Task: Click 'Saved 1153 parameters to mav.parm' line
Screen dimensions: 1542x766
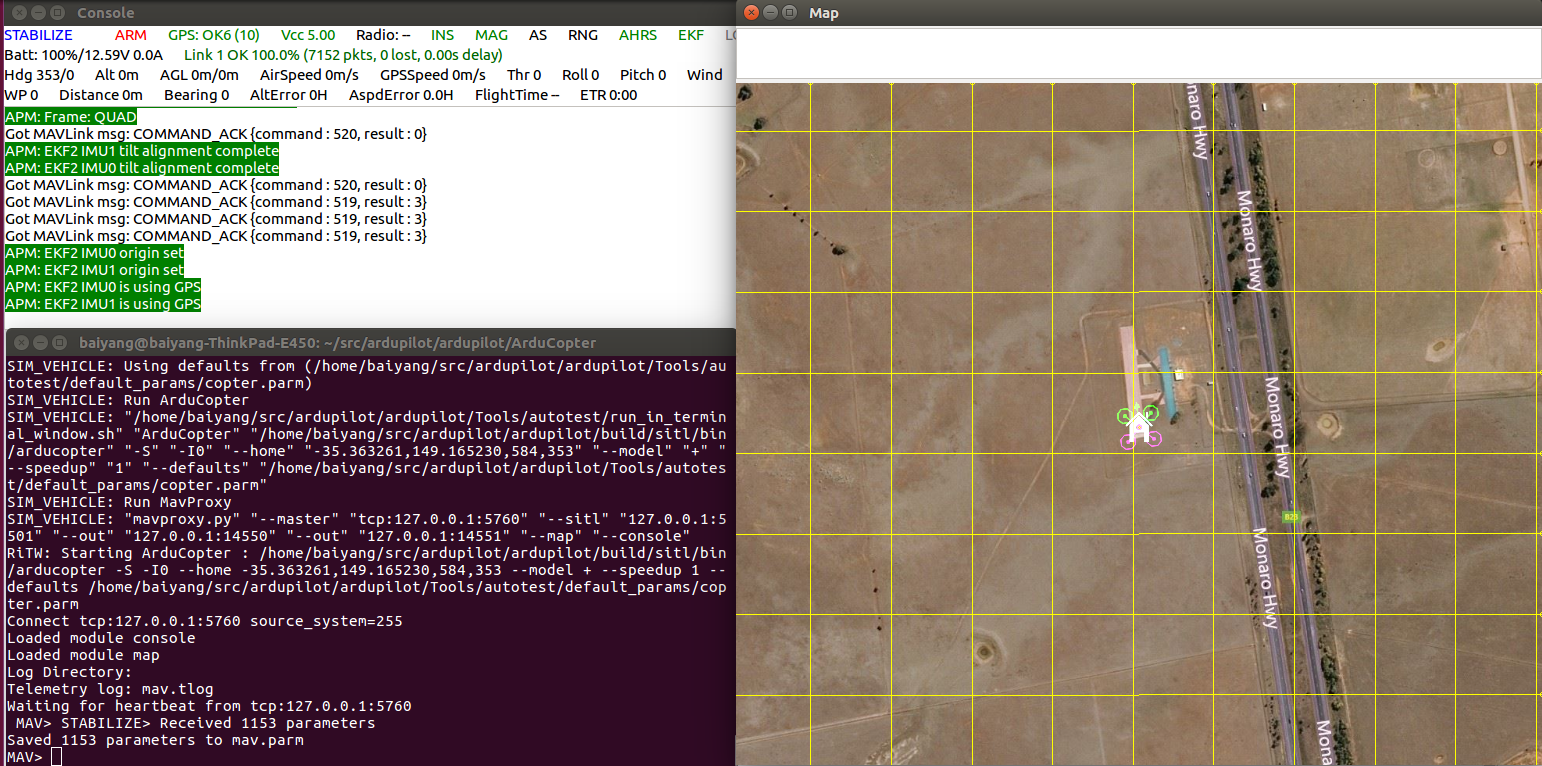Action: (155, 740)
